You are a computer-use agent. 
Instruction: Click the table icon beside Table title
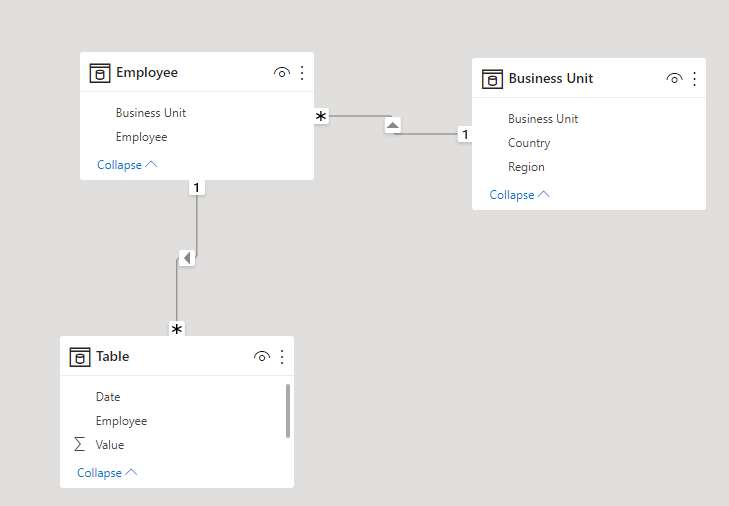[80, 357]
